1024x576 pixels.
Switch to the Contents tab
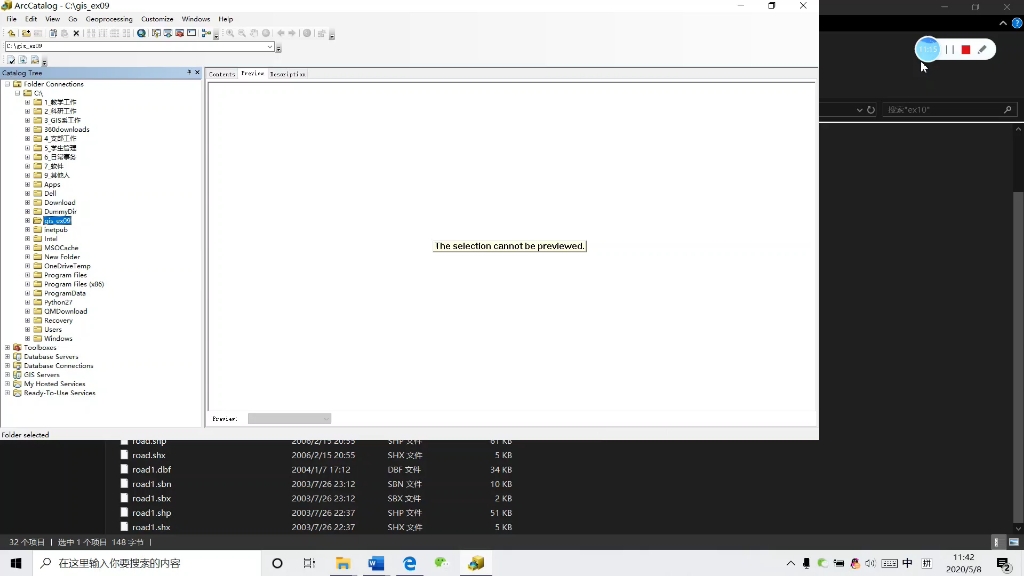(222, 73)
